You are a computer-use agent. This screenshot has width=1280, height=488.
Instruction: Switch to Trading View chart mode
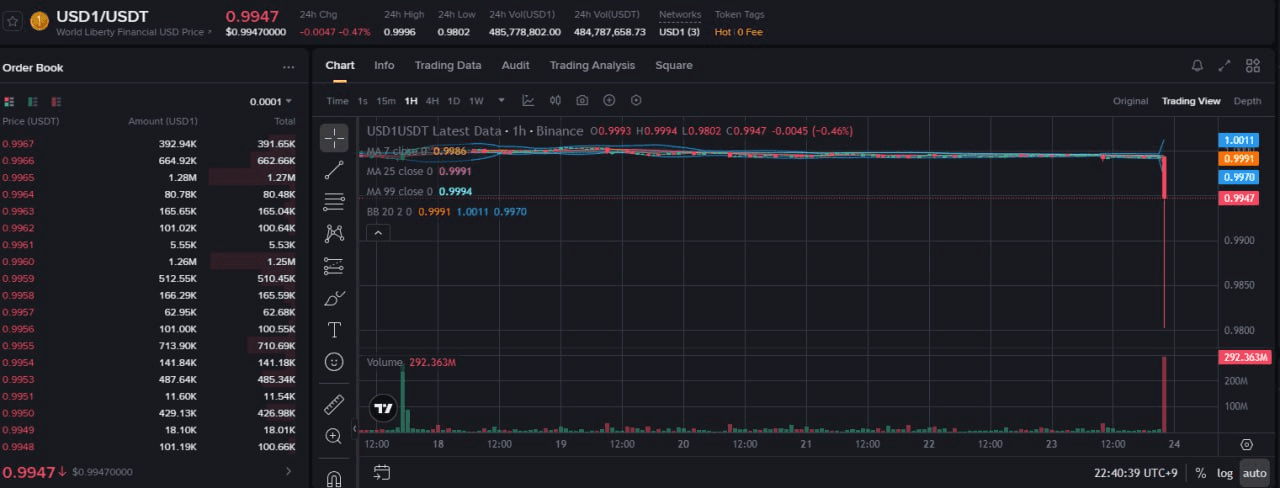click(1191, 101)
